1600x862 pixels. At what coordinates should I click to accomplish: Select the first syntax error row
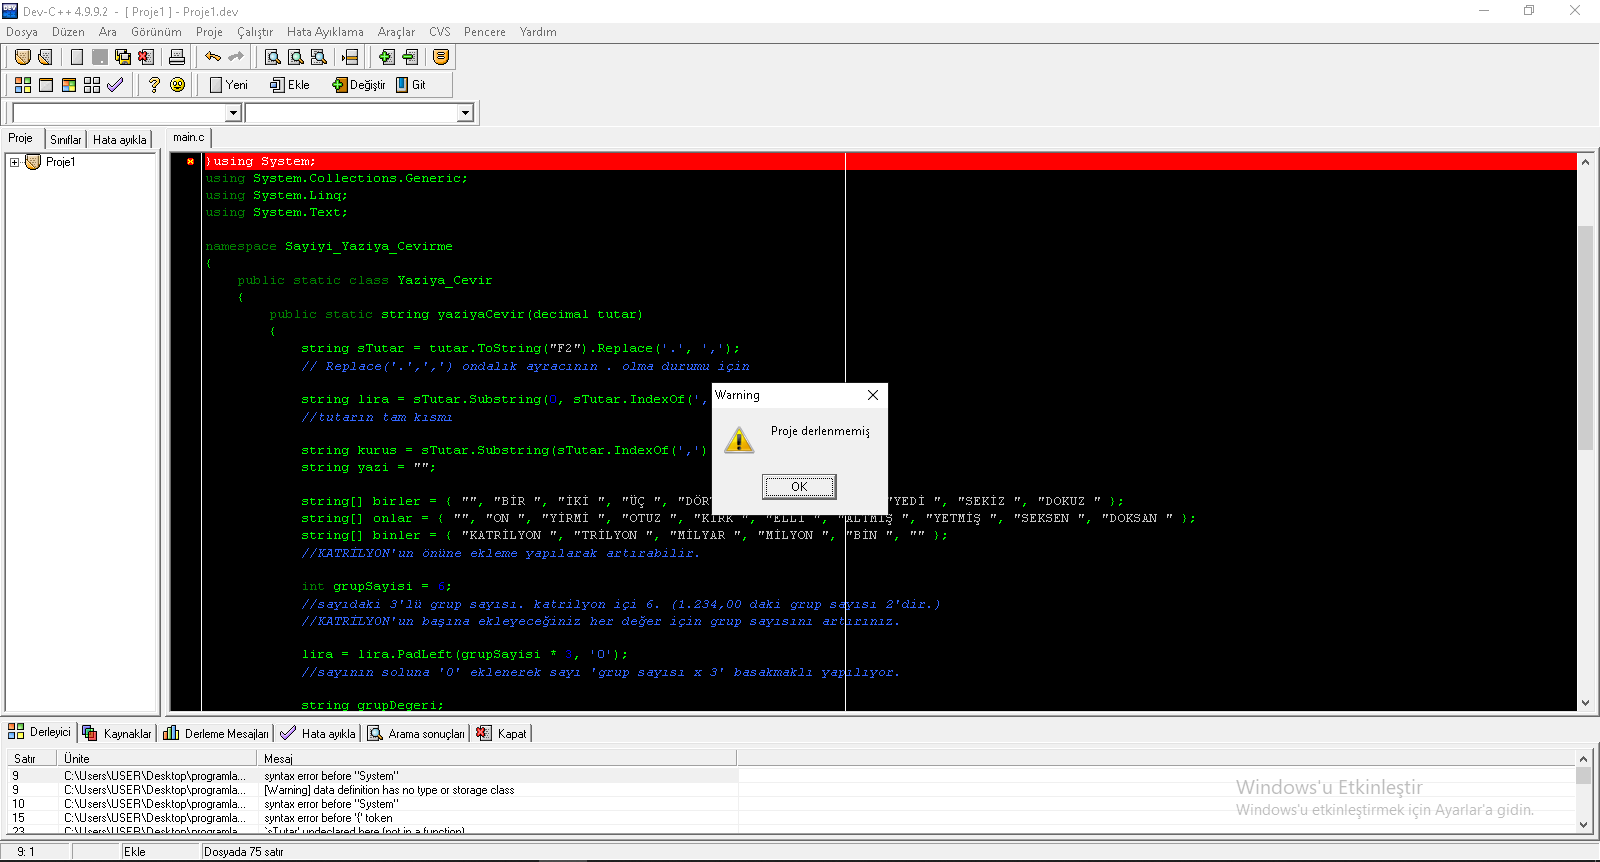[x=330, y=776]
